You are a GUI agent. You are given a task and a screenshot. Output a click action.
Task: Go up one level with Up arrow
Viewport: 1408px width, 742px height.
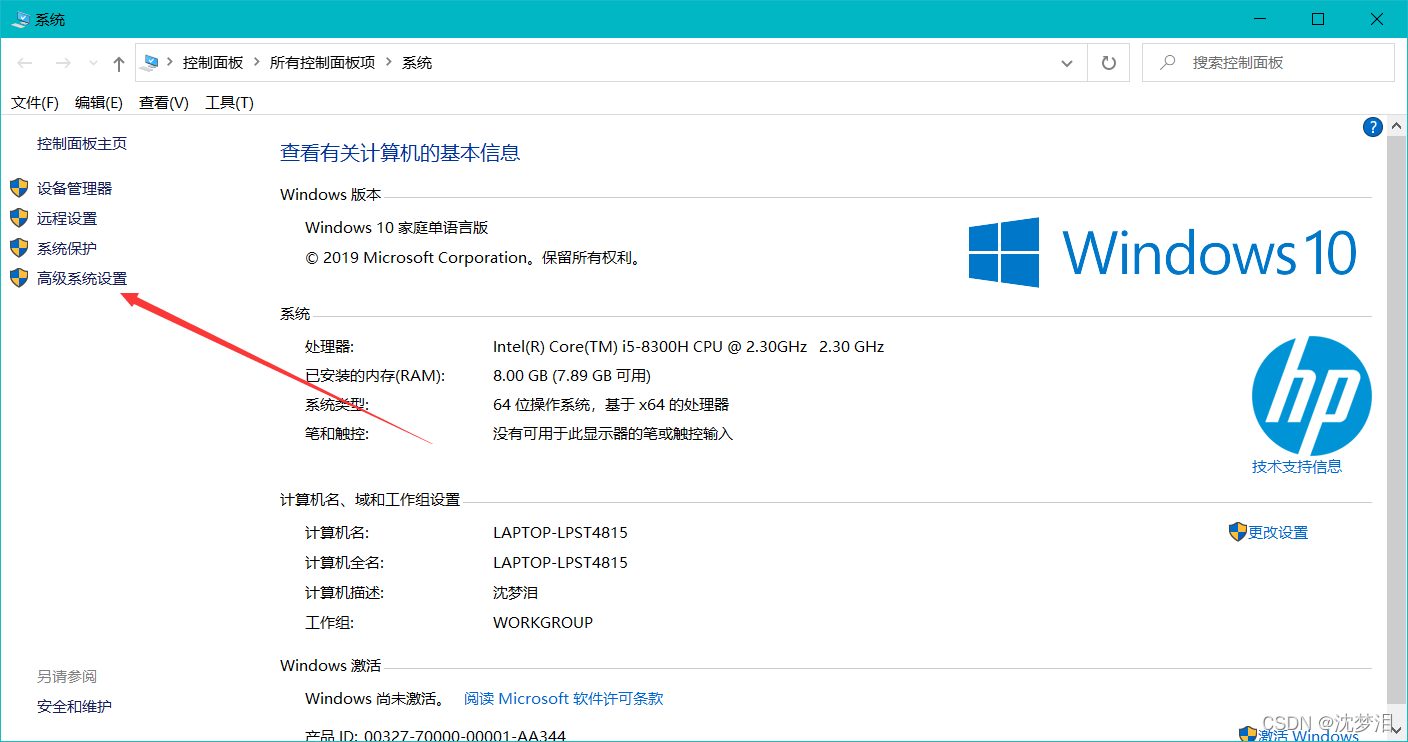point(119,63)
